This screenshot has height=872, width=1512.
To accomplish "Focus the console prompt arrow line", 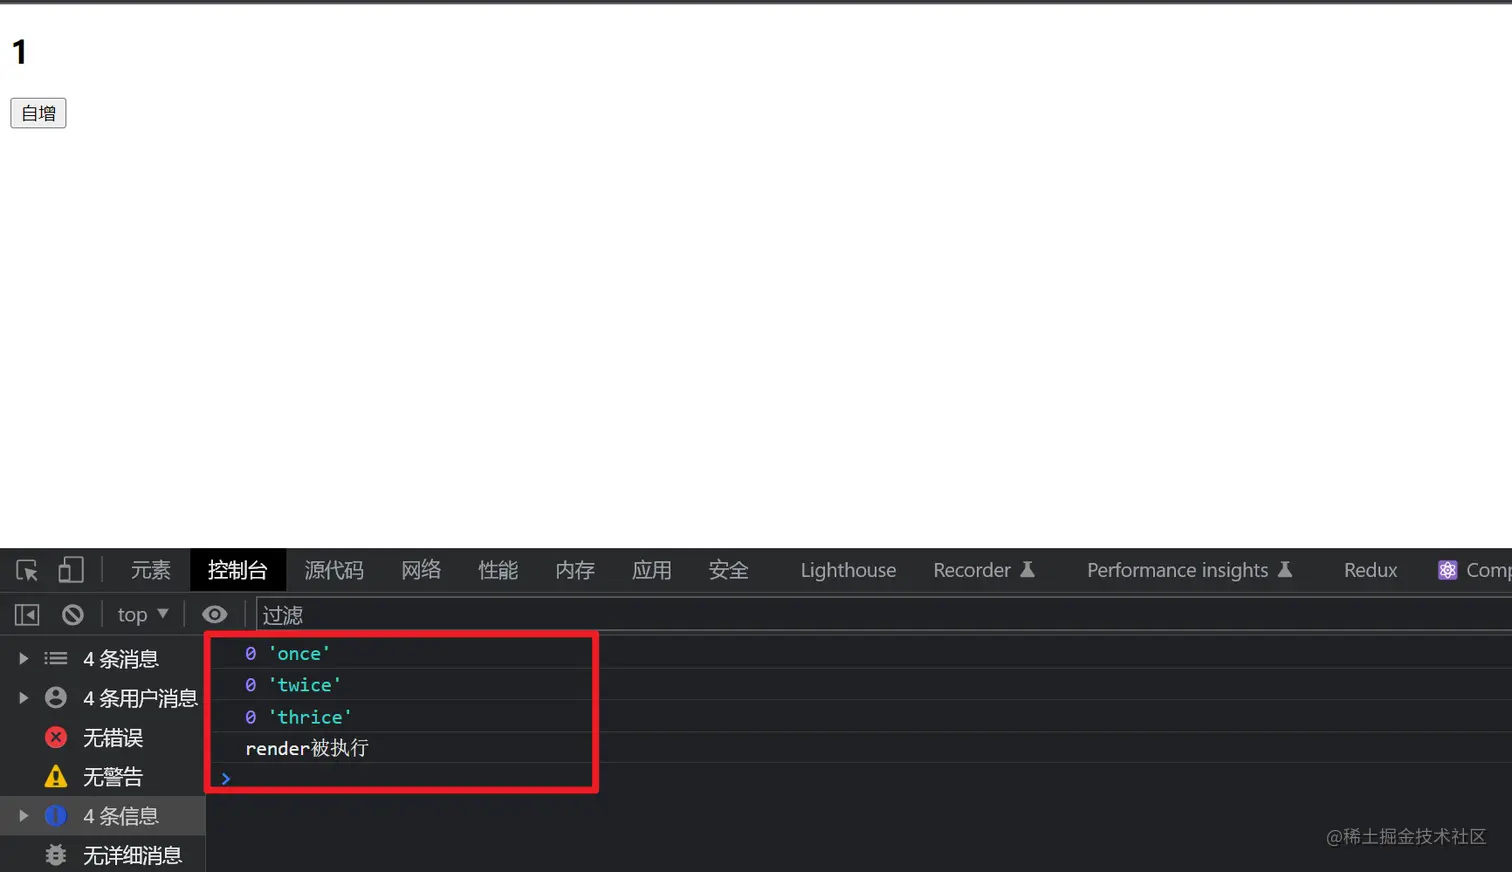I will click(x=859, y=778).
